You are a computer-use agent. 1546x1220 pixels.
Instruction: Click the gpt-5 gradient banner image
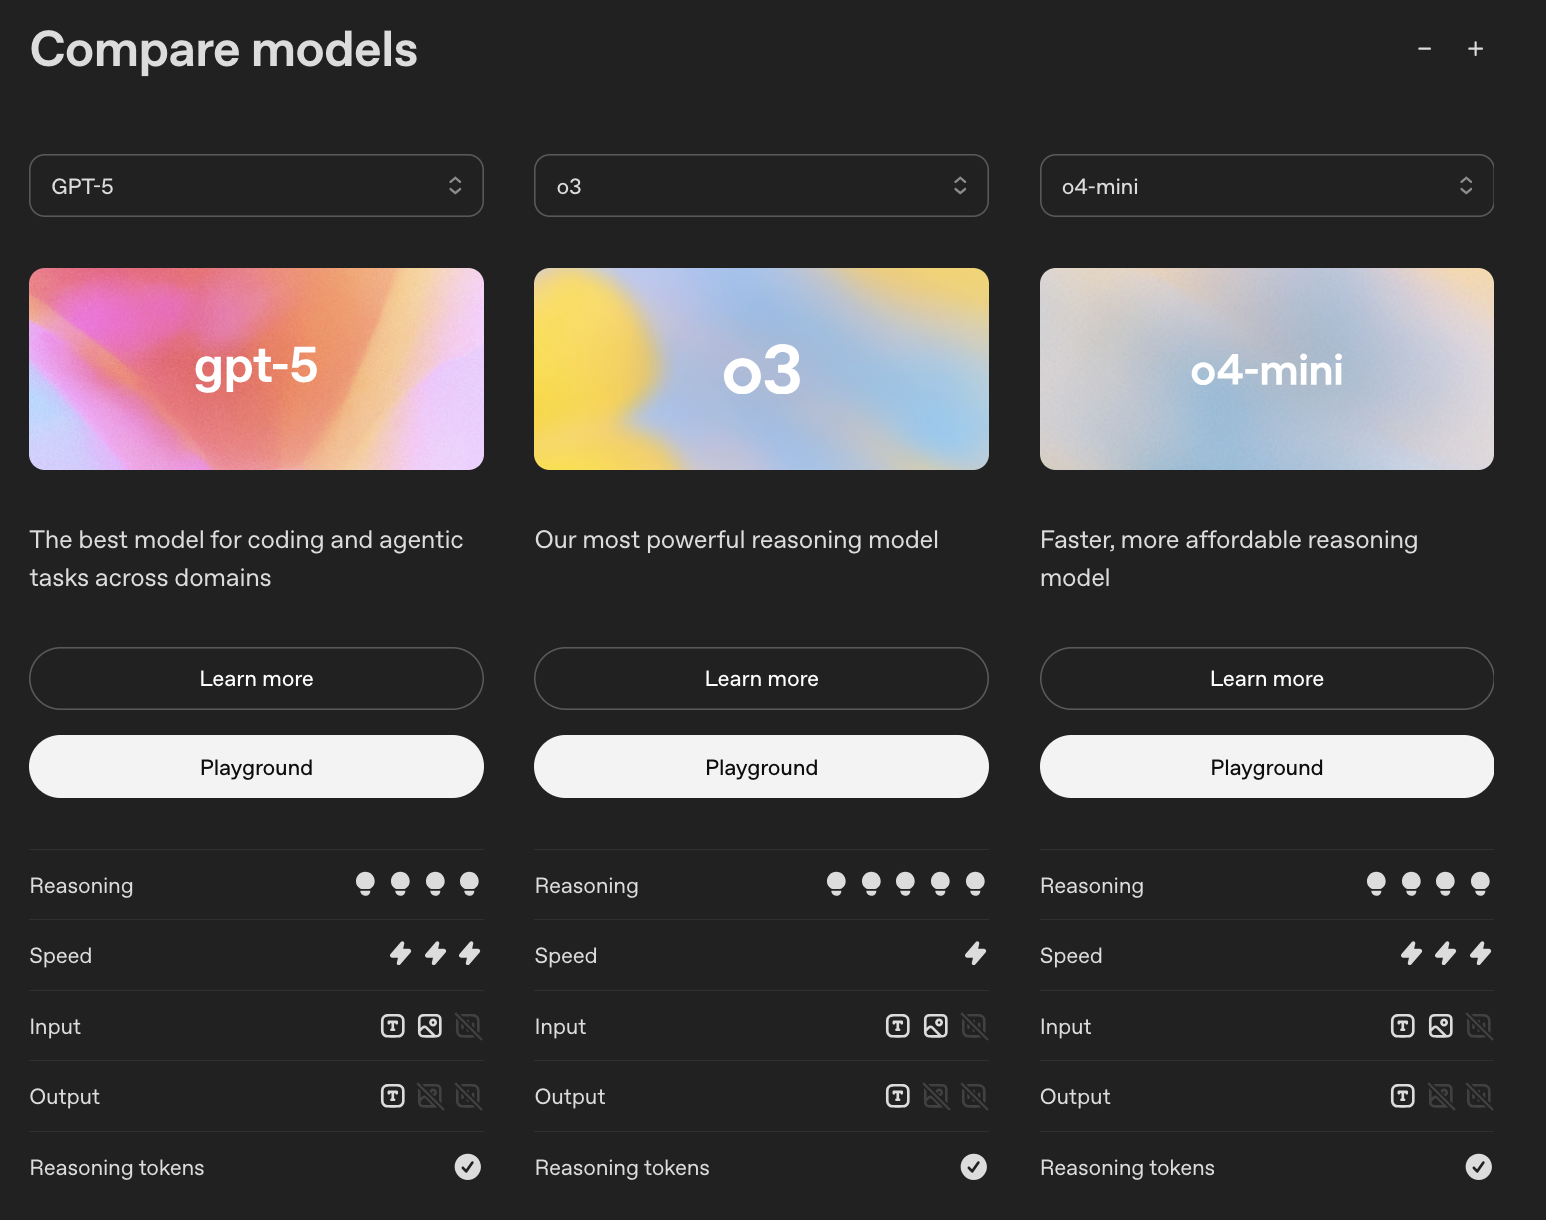(x=256, y=369)
